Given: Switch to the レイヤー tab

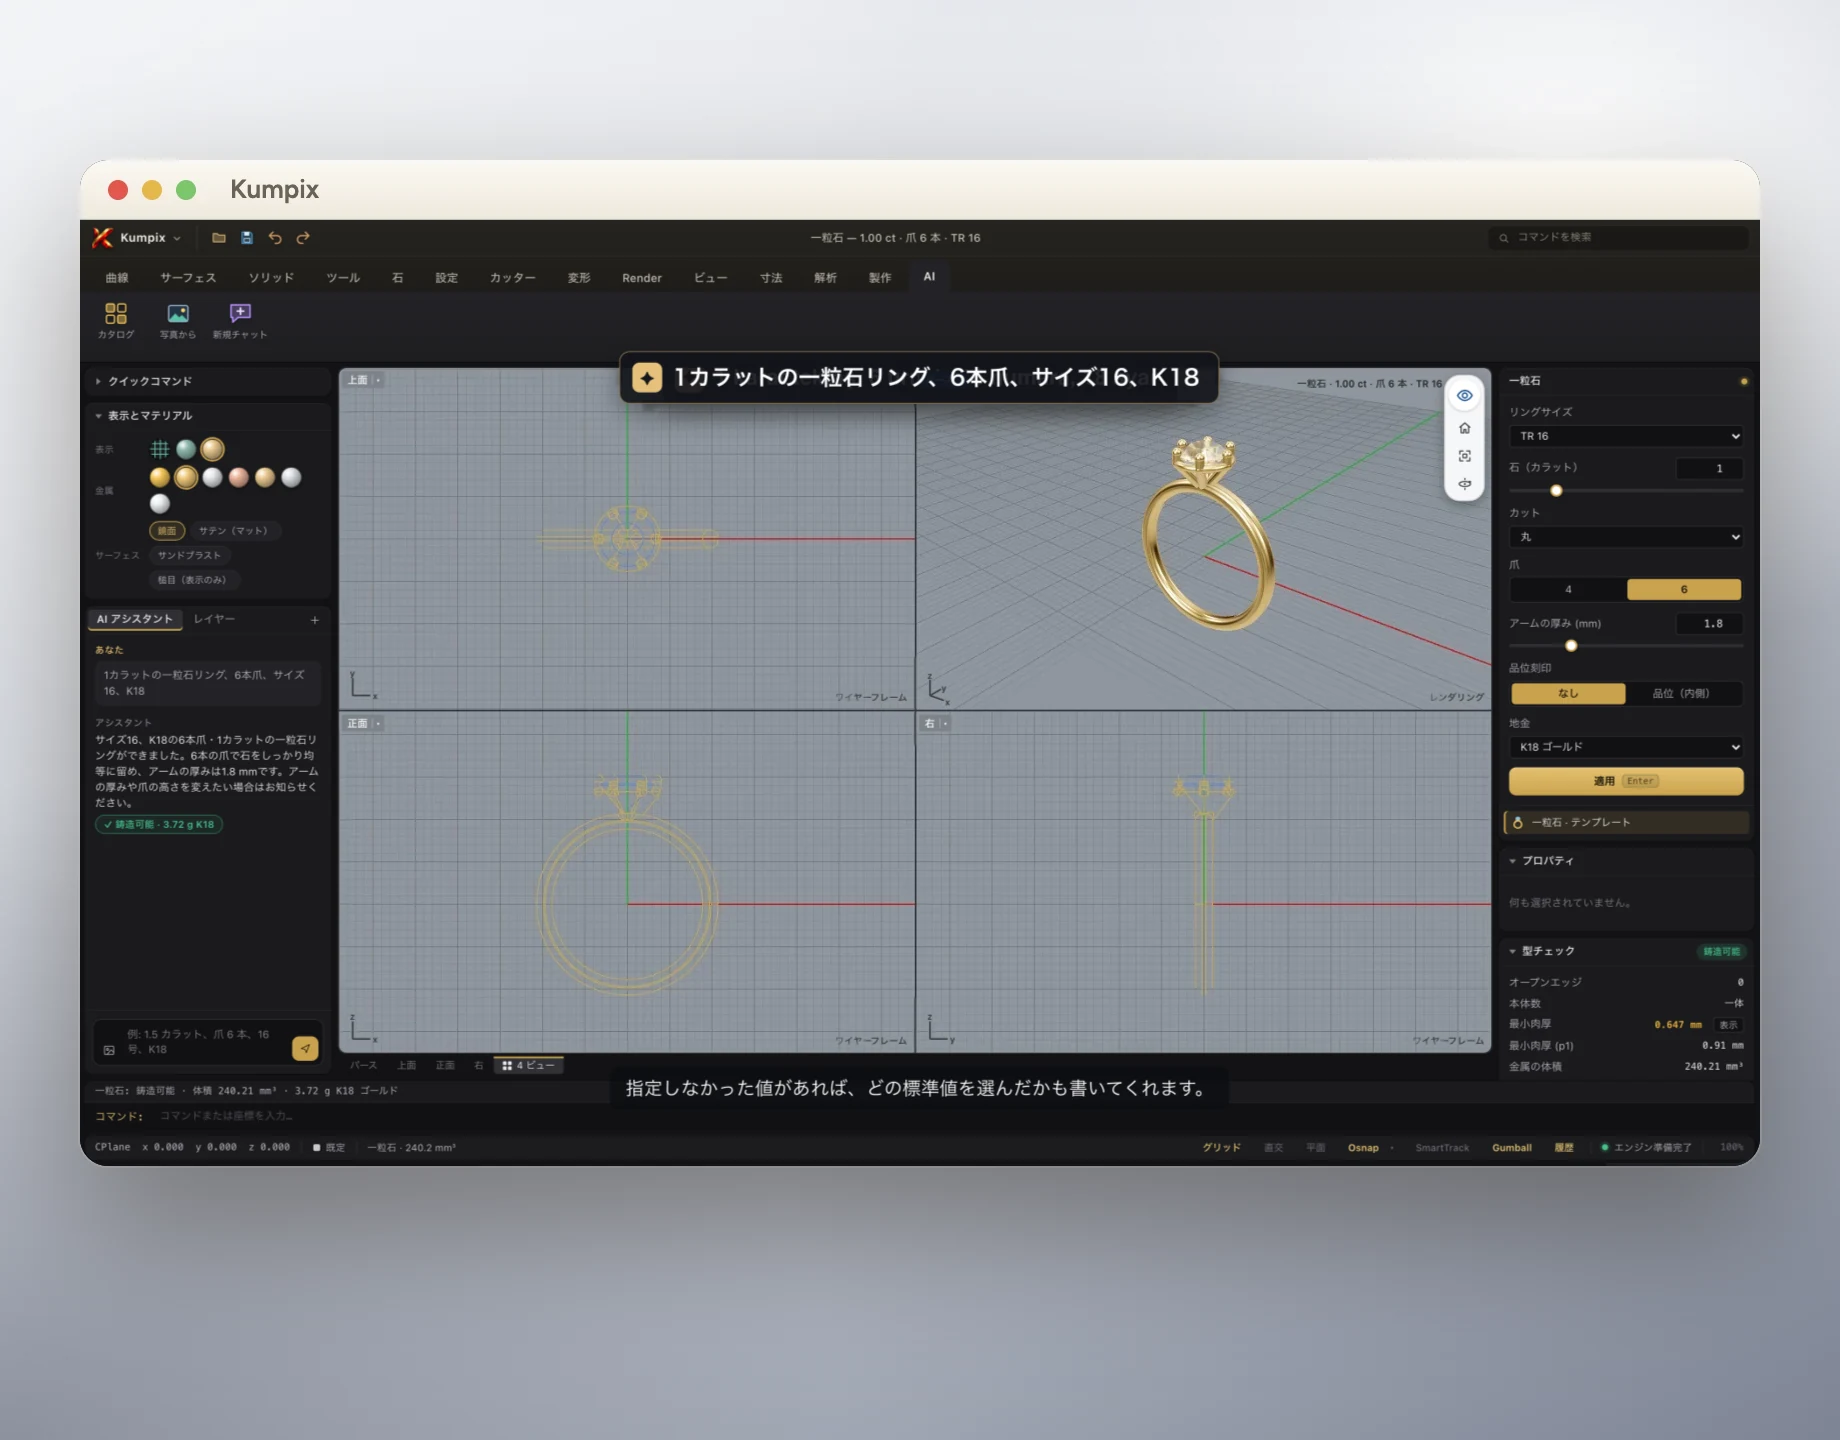Looking at the screenshot, I should point(214,619).
